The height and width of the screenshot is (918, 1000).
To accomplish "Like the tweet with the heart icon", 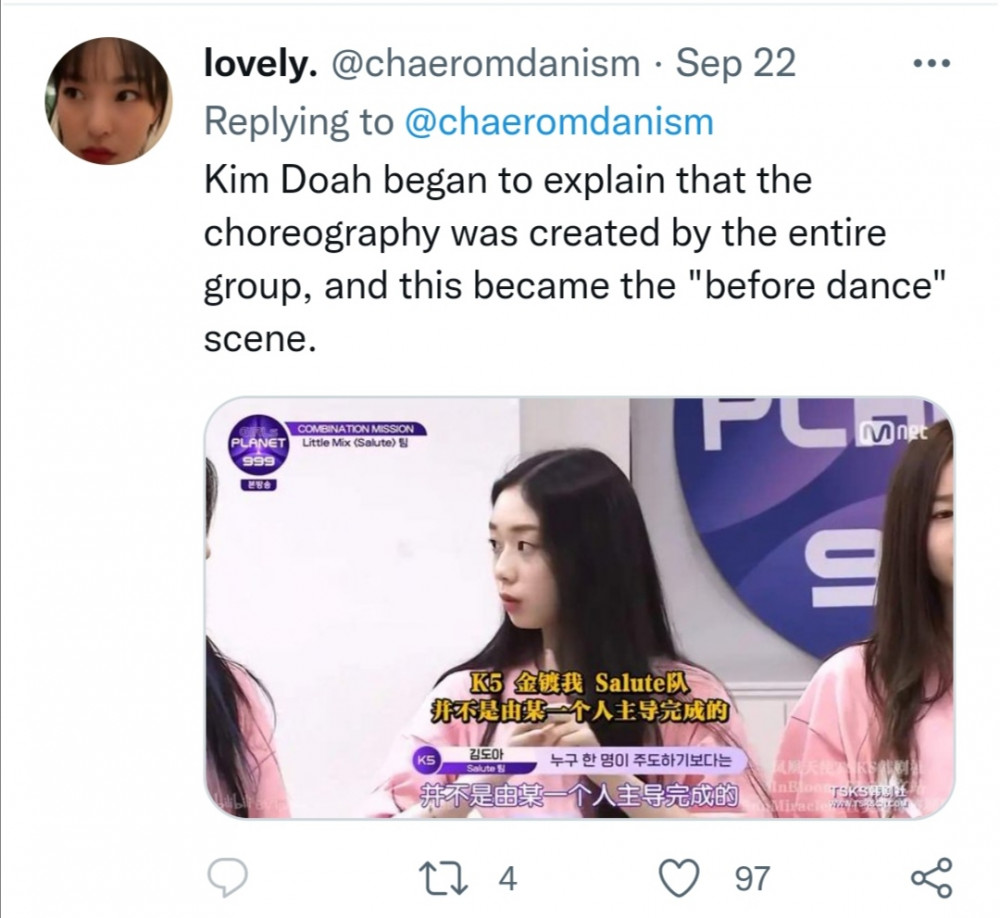I will (679, 878).
